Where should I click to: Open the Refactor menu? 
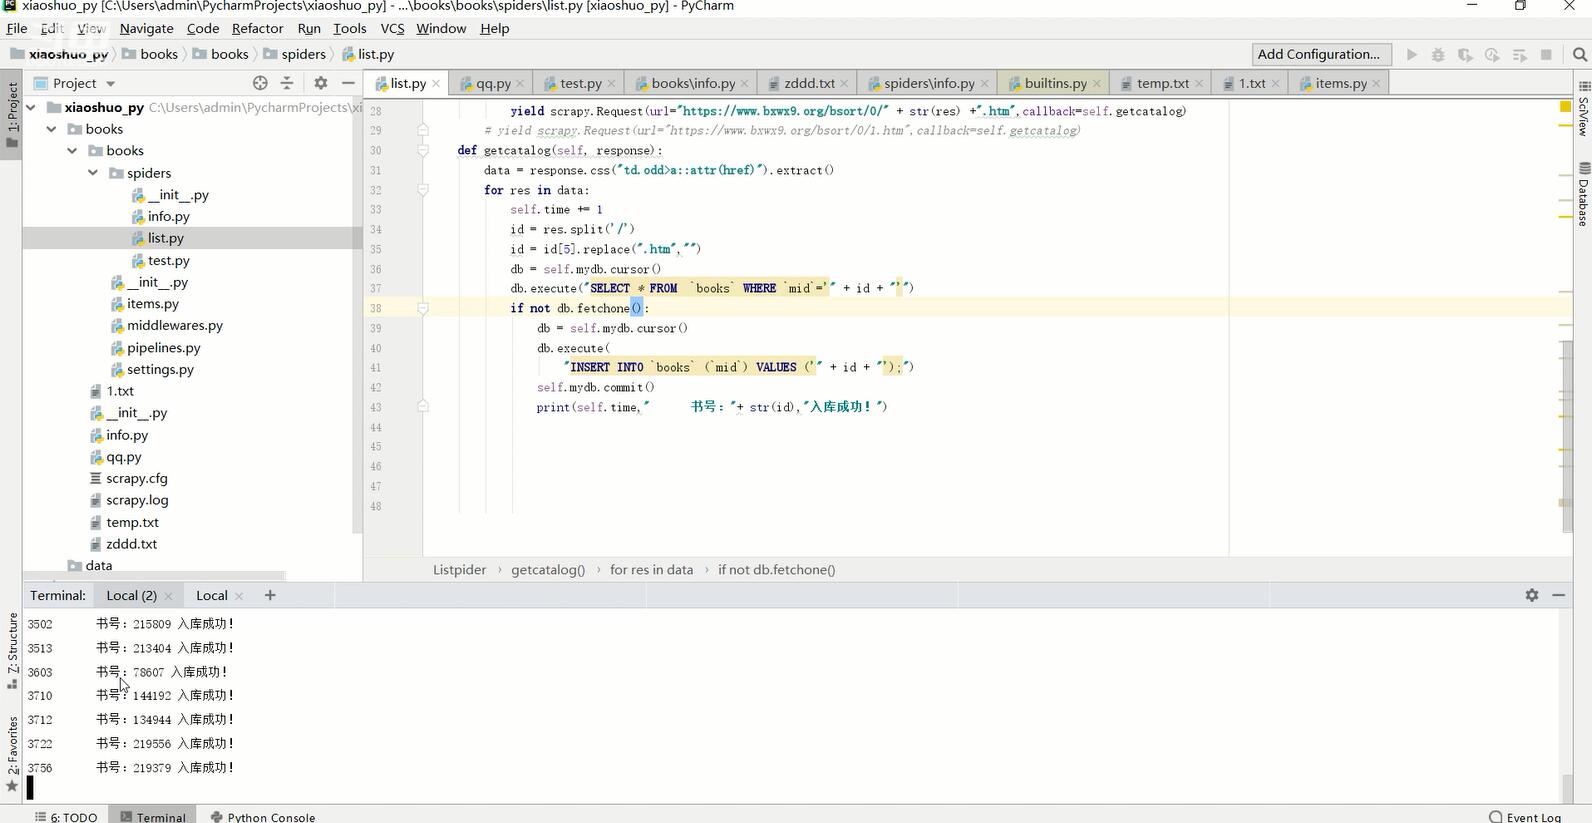click(257, 28)
